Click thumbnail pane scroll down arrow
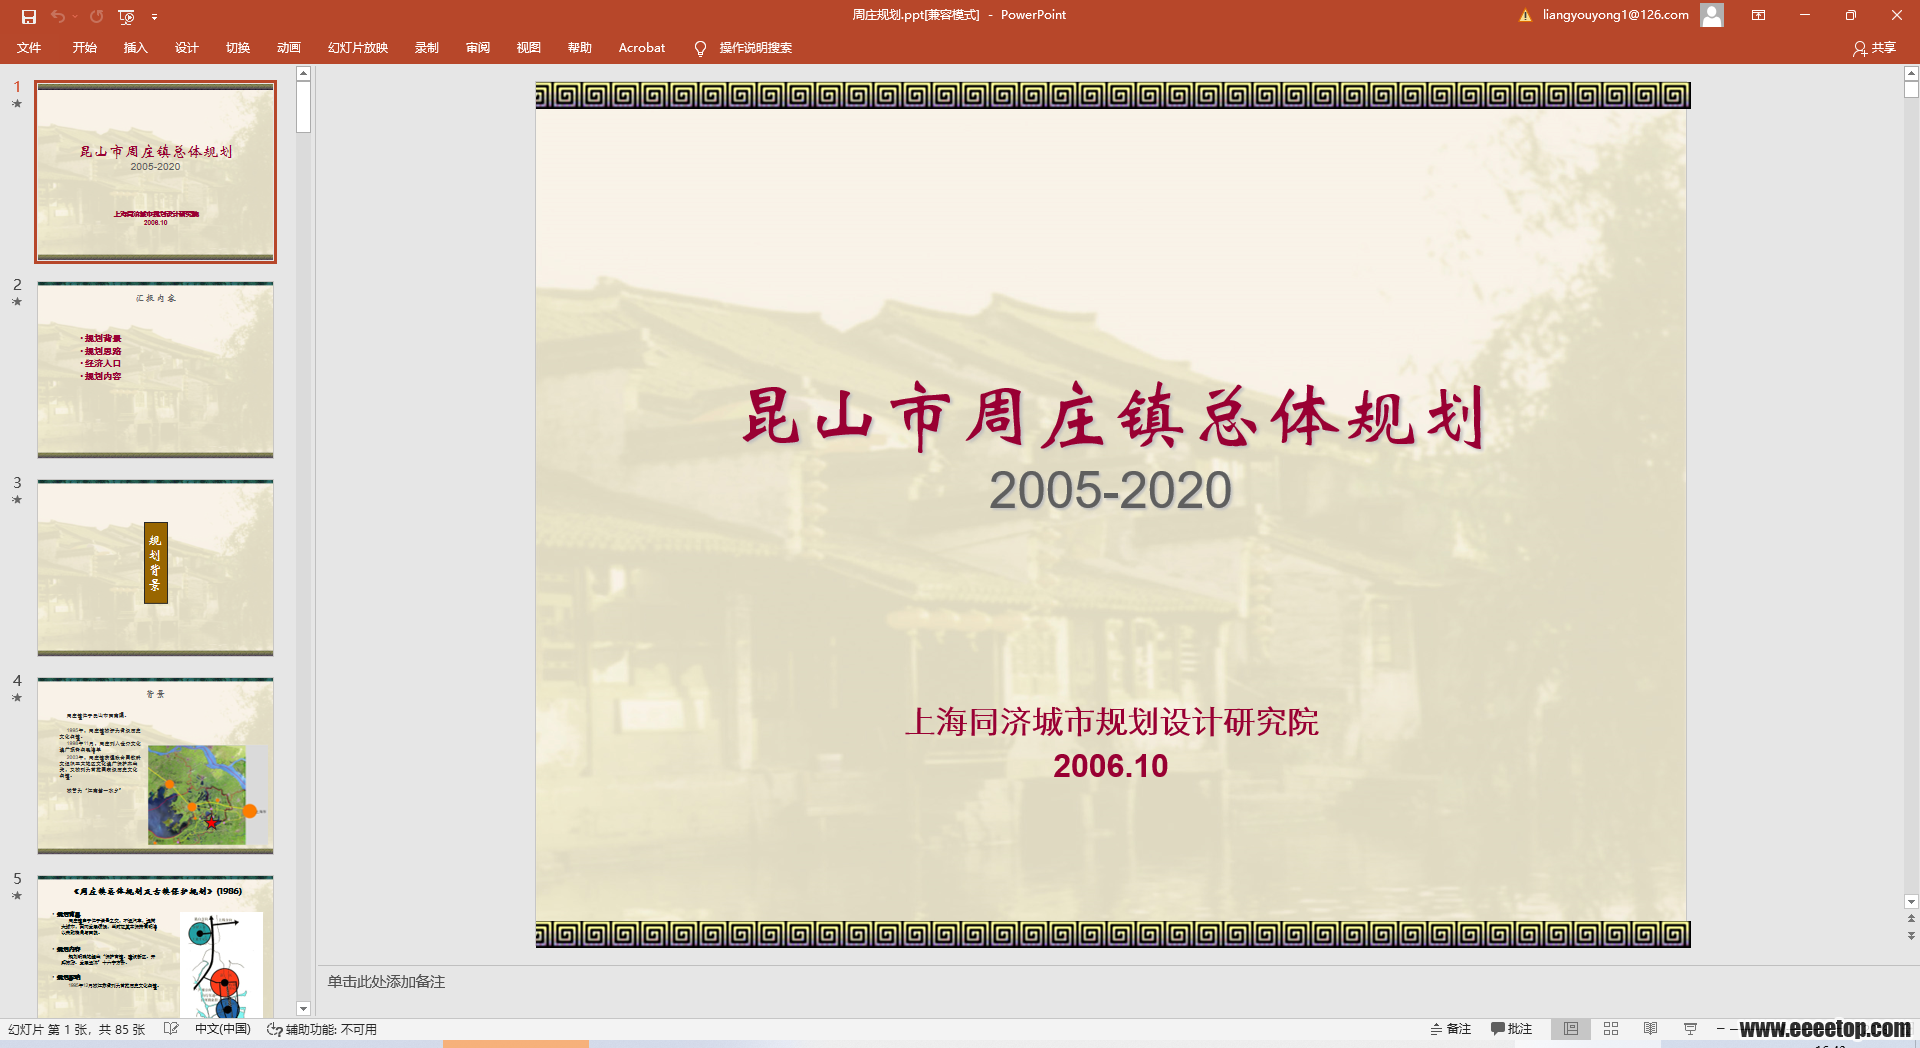This screenshot has width=1920, height=1048. (x=303, y=1009)
